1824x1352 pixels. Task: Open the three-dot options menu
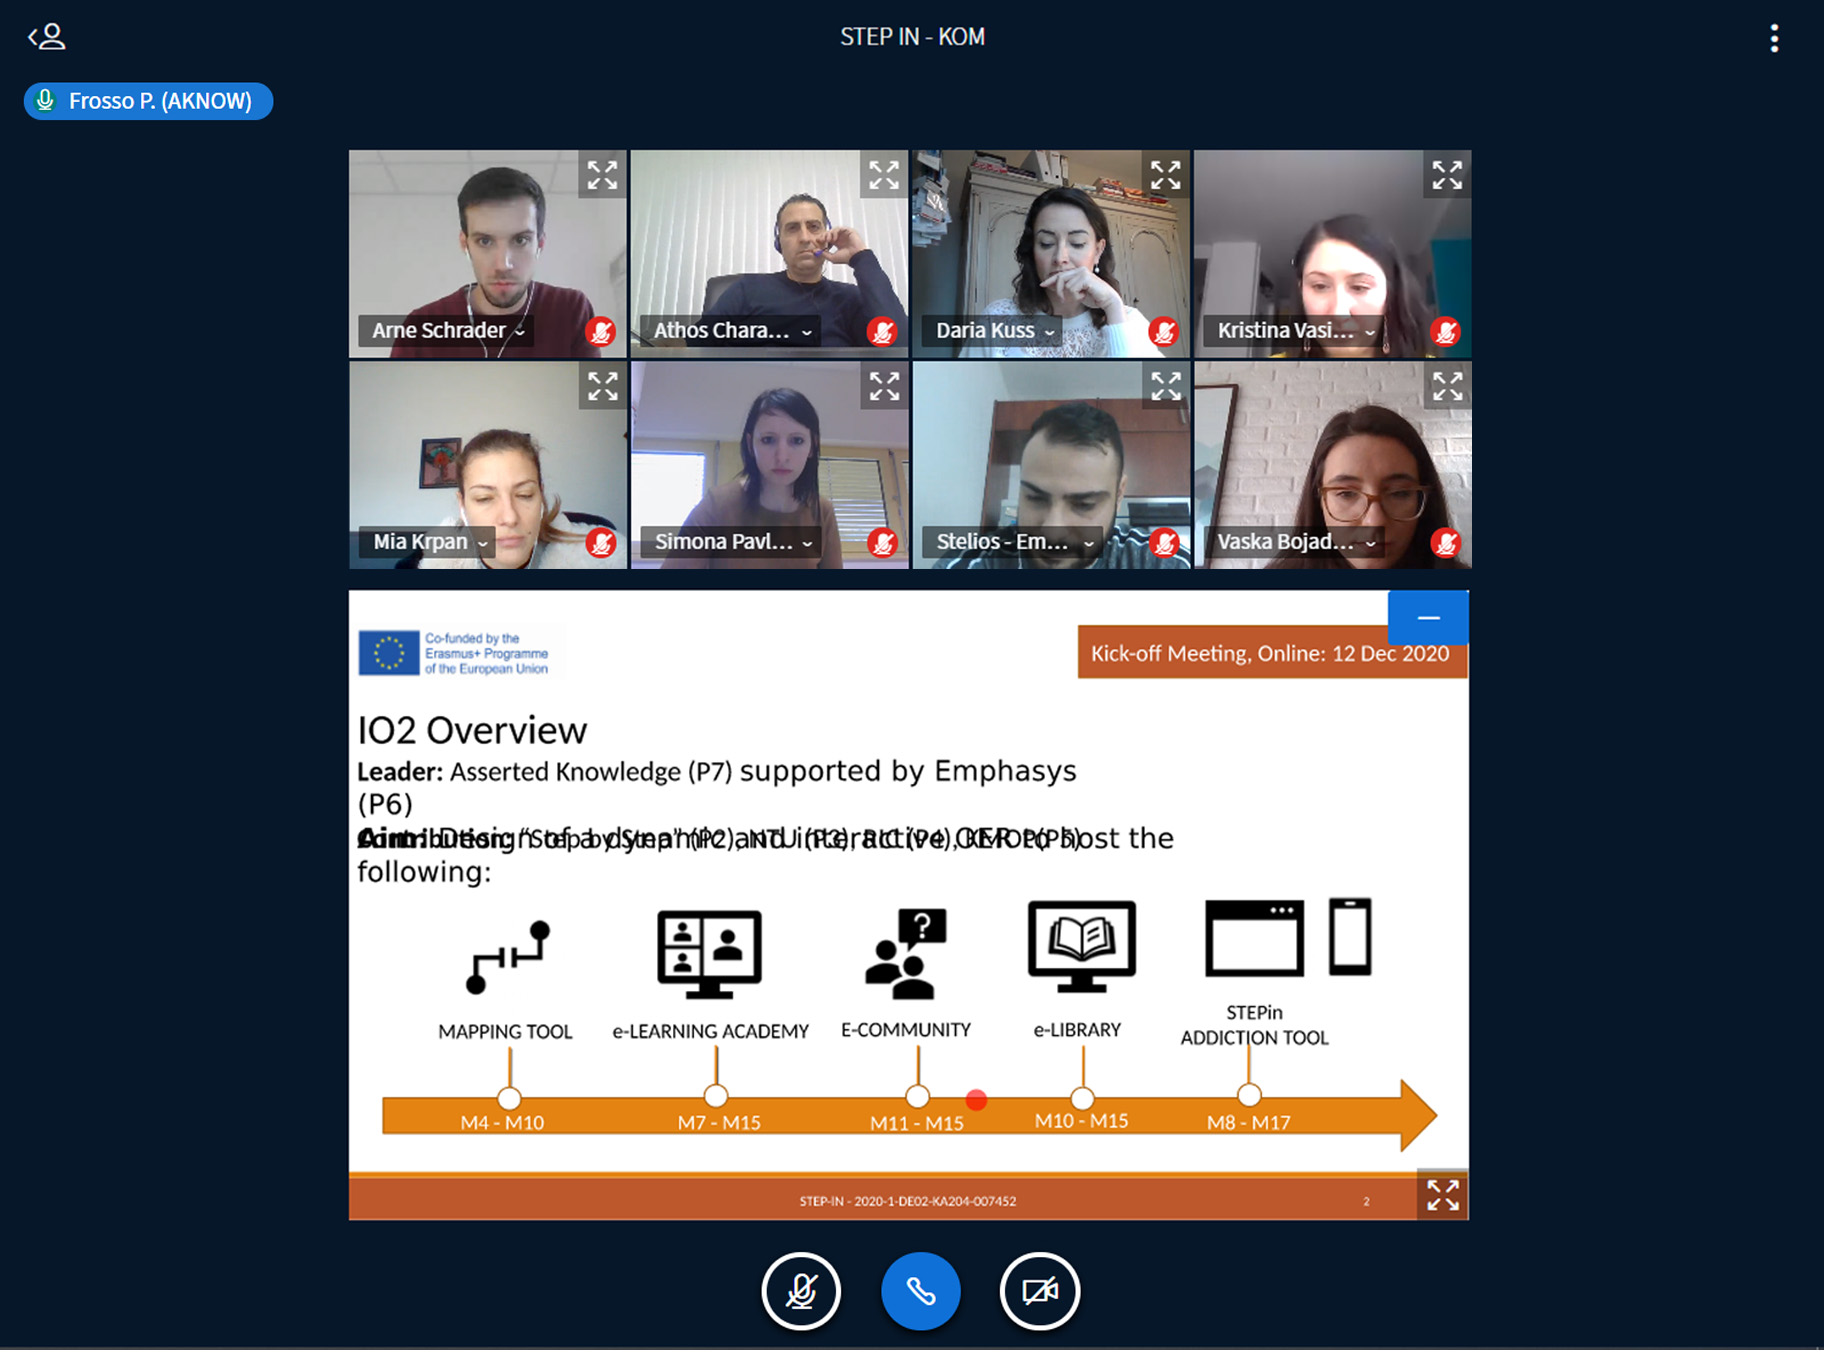[1774, 38]
